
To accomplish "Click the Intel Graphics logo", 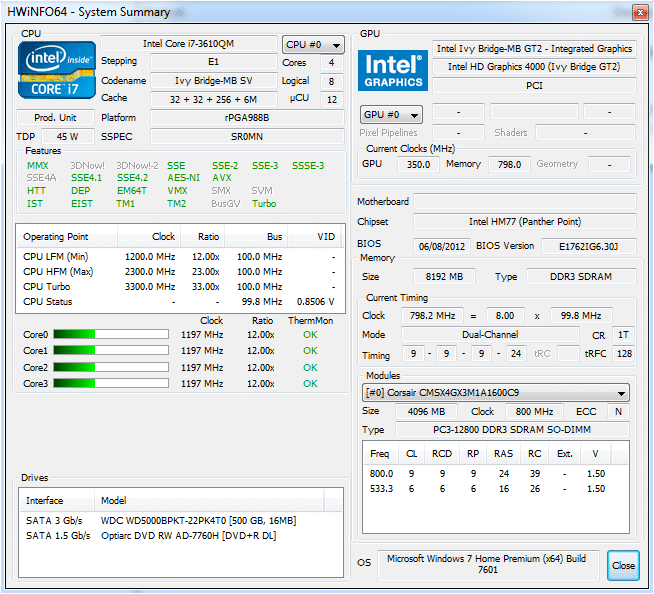I will coord(393,70).
